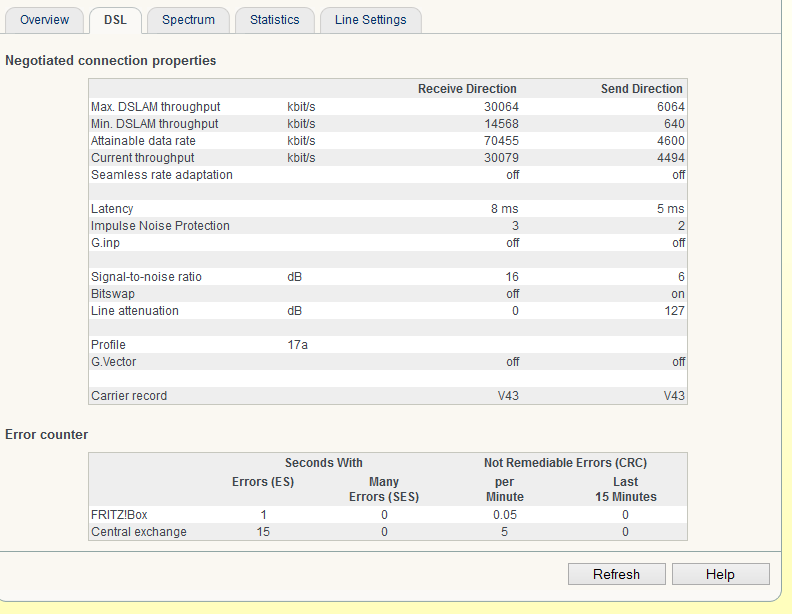Select the Profile value 17a
The width and height of the screenshot is (792, 614).
(x=299, y=345)
